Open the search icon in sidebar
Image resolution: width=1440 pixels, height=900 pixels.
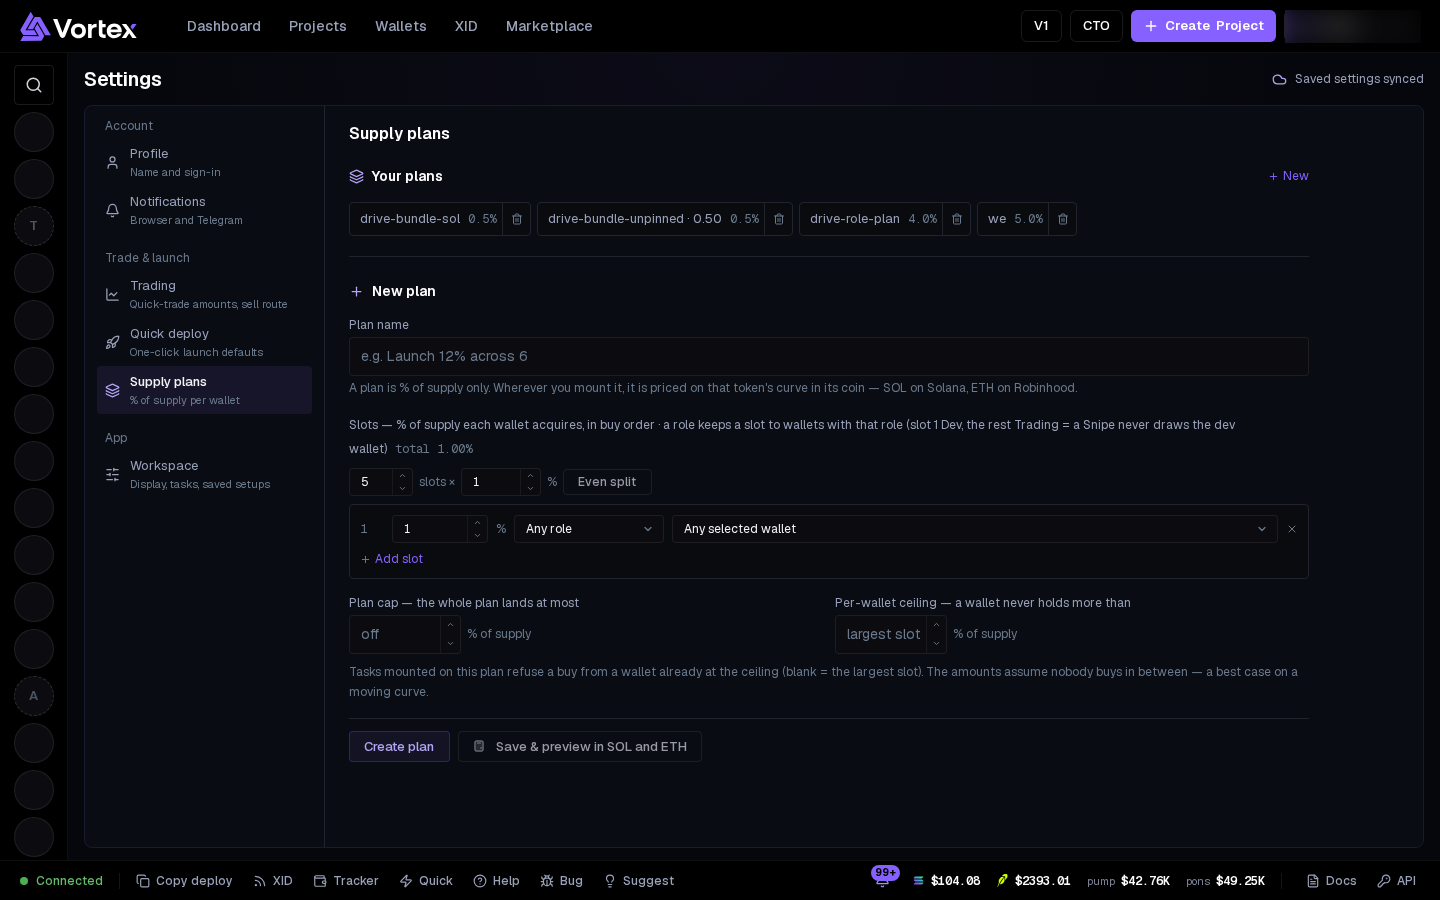pos(34,85)
